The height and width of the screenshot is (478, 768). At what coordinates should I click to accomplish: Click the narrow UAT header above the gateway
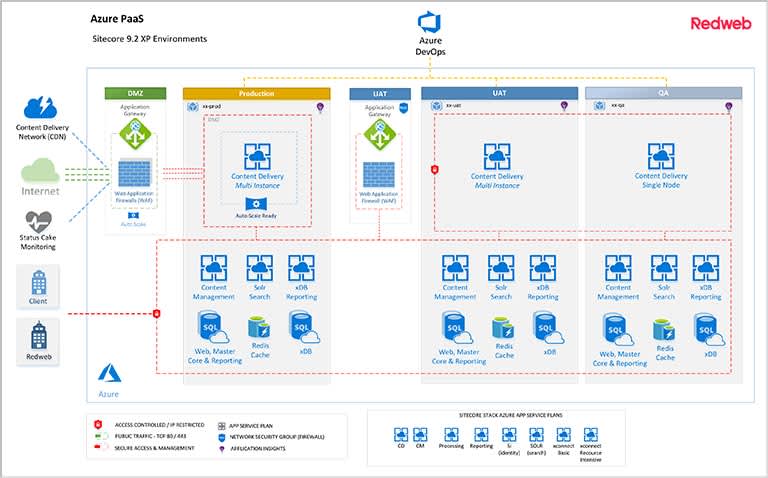pyautogui.click(x=380, y=94)
